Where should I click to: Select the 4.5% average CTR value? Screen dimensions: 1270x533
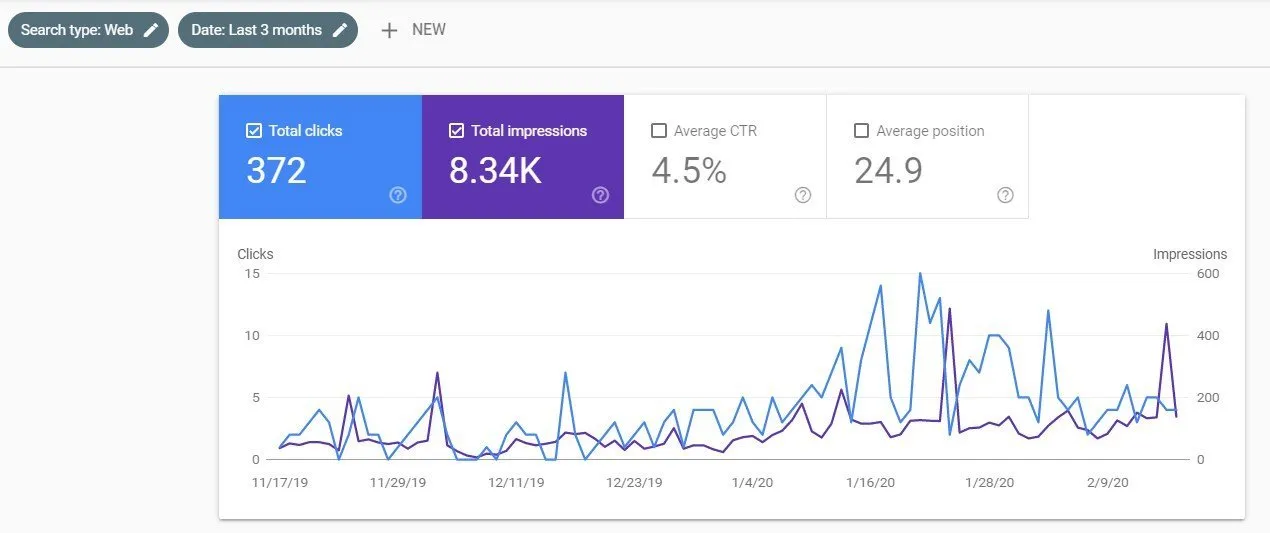689,171
